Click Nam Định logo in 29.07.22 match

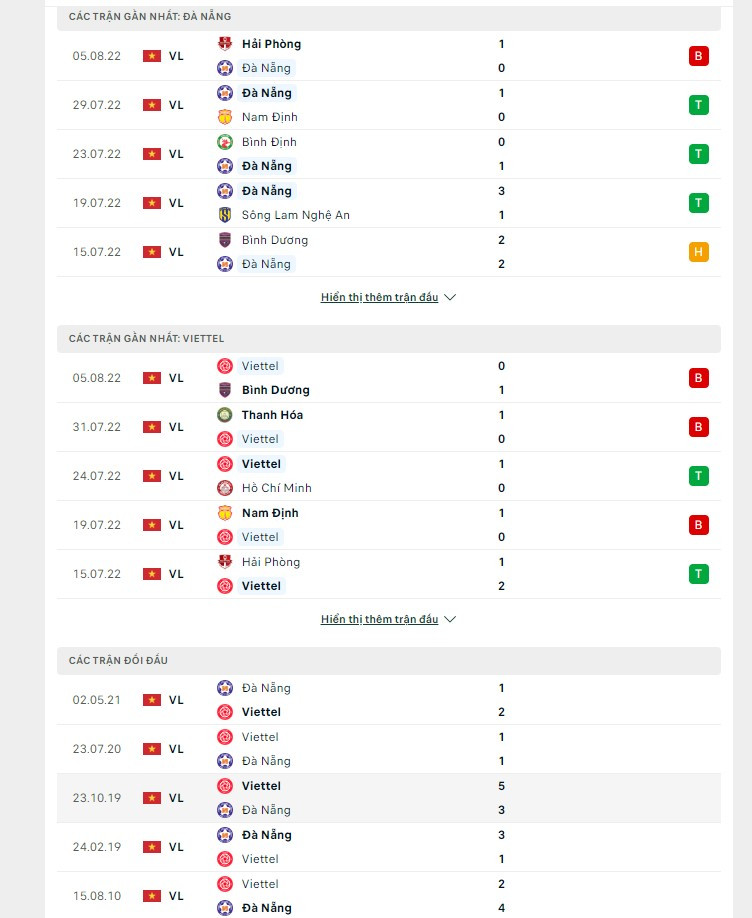(225, 117)
